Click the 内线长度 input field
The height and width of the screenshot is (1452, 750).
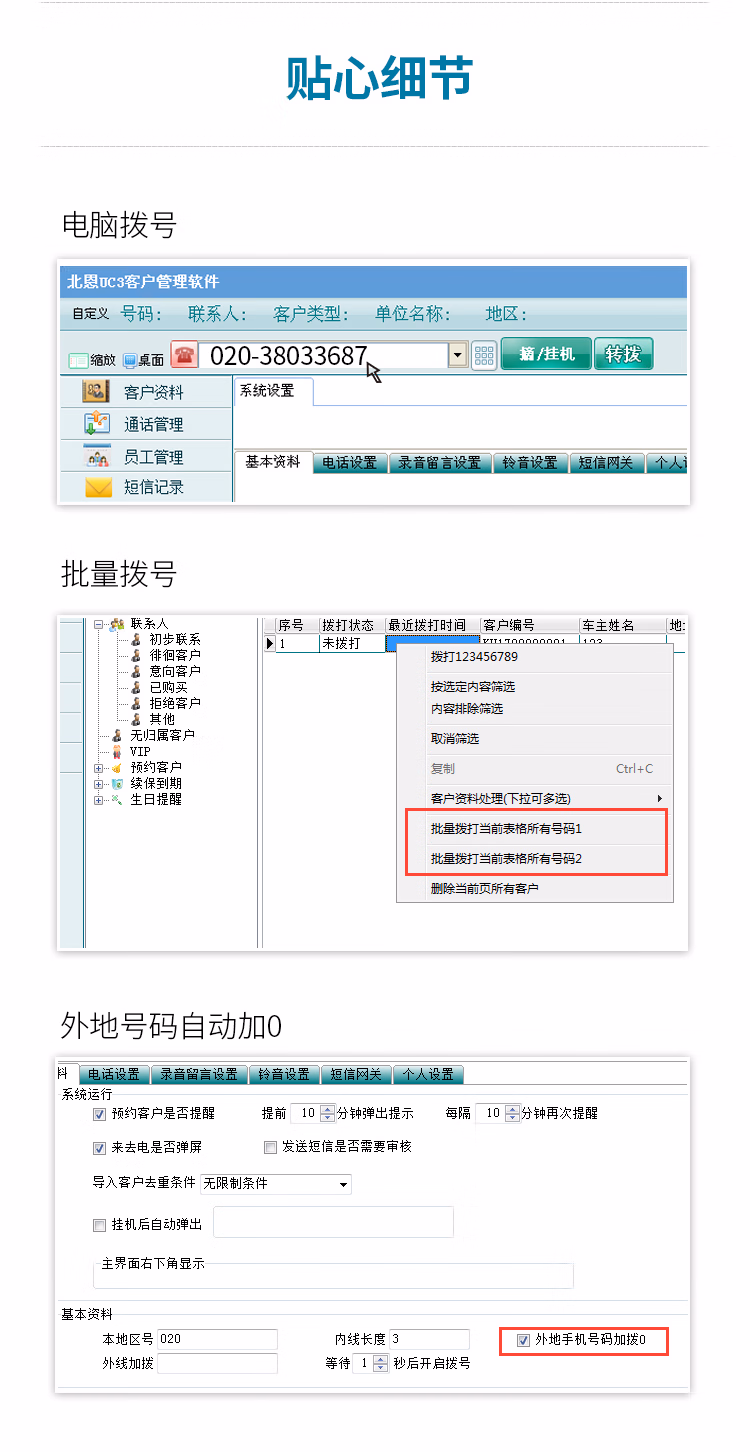click(429, 1340)
